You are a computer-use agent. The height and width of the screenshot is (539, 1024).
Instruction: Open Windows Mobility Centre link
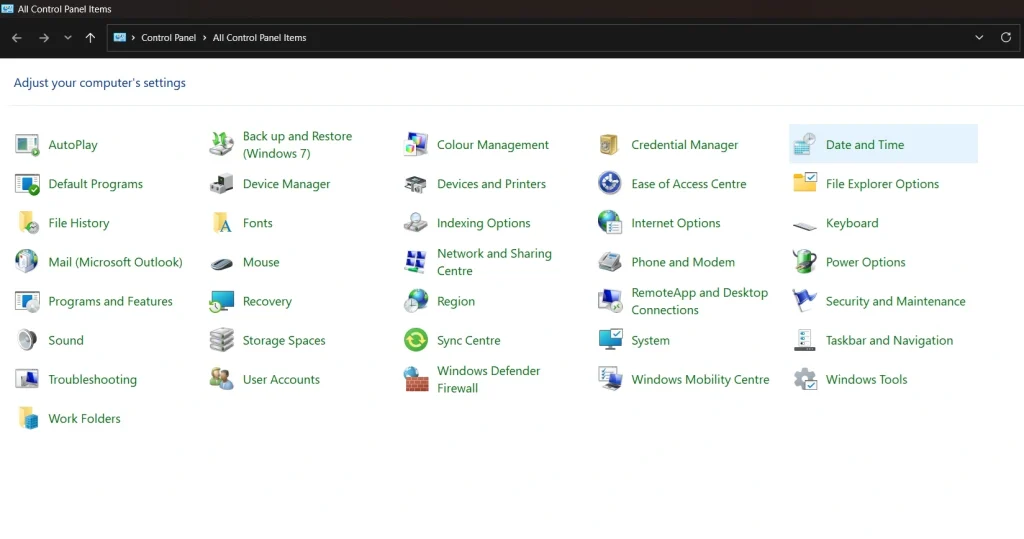click(700, 380)
